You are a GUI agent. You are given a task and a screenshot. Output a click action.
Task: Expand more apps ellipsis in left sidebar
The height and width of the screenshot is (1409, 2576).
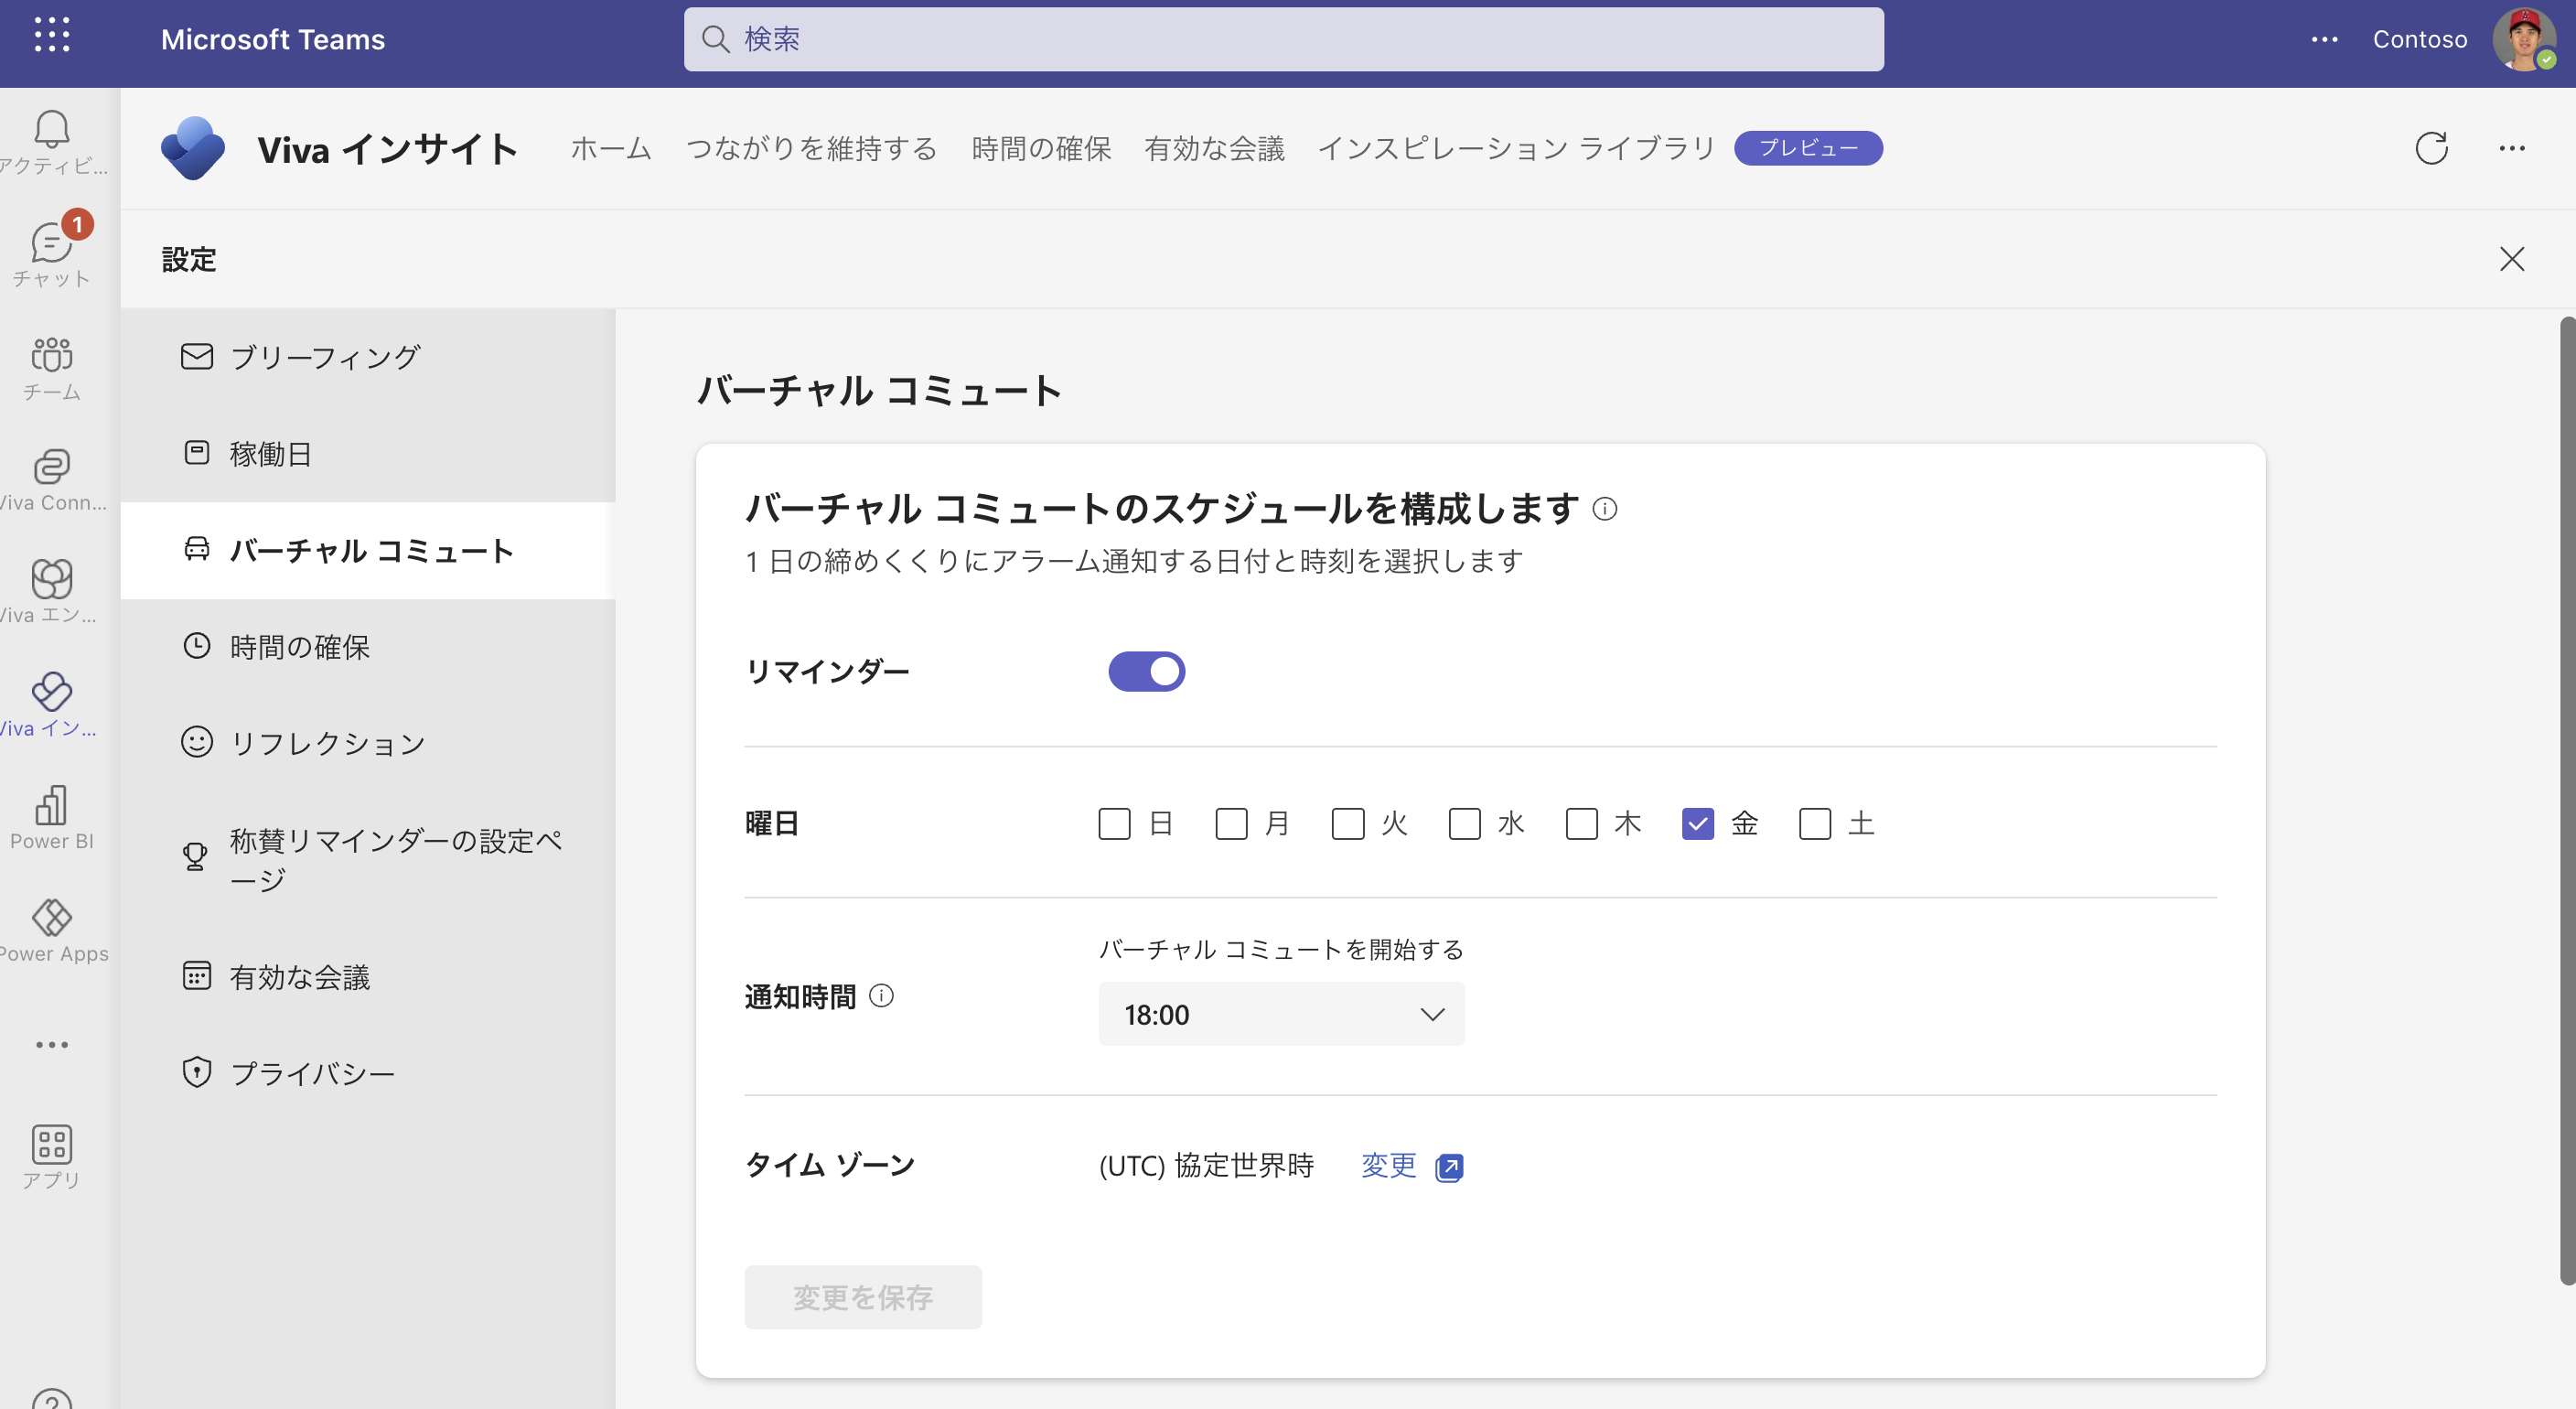[52, 1045]
